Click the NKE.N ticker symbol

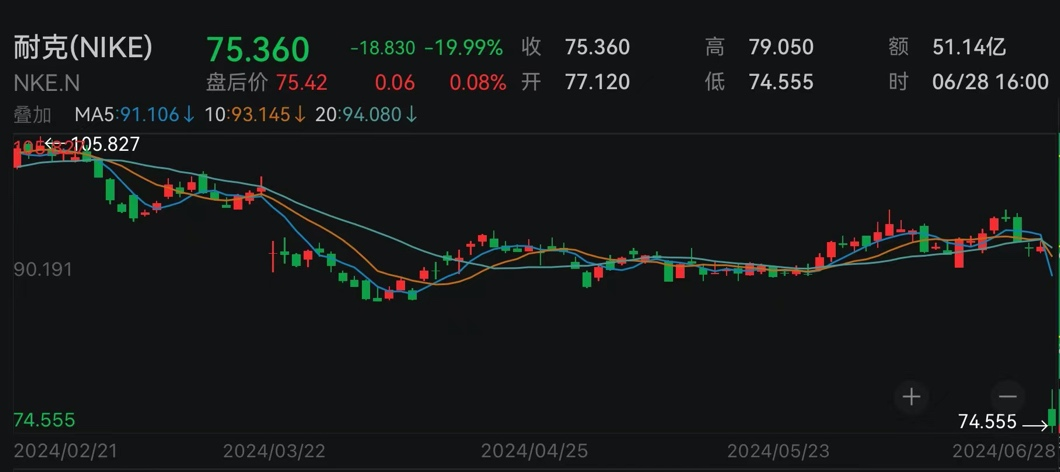[46, 82]
